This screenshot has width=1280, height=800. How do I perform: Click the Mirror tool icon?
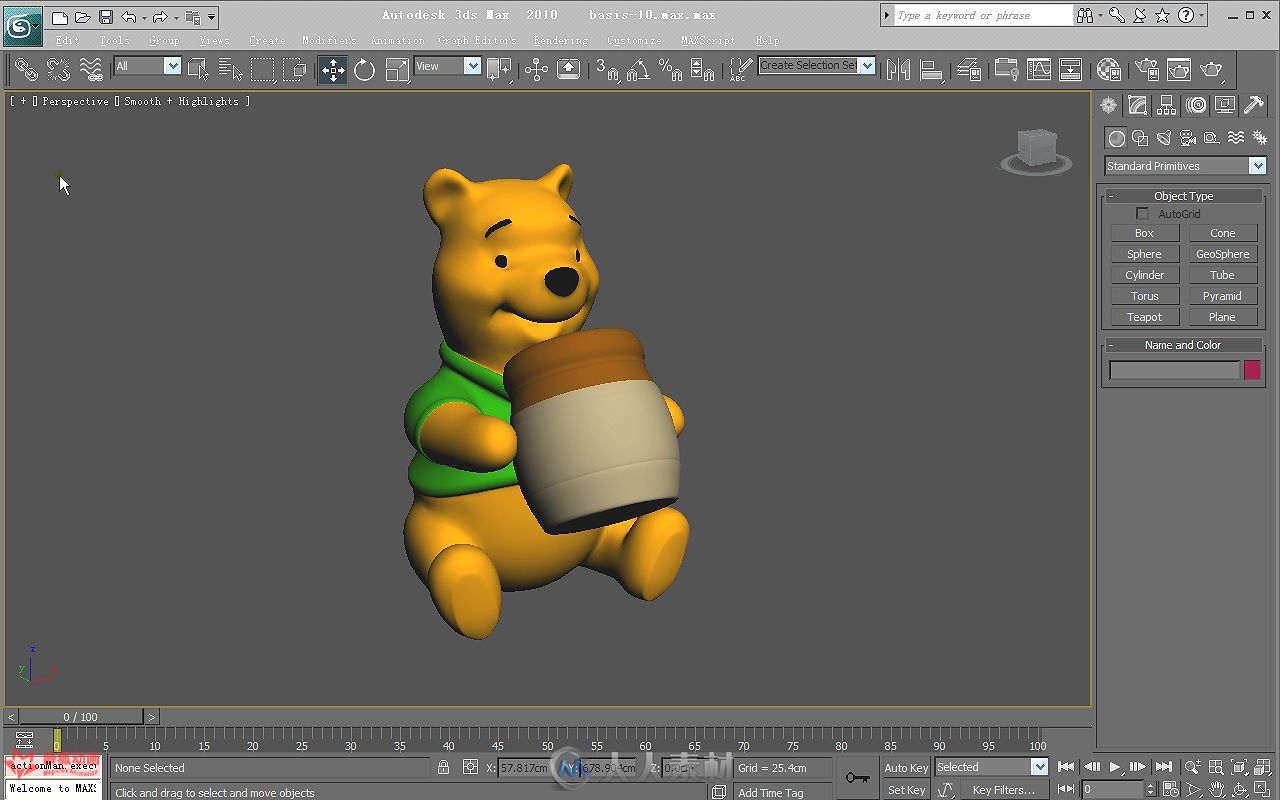[899, 69]
